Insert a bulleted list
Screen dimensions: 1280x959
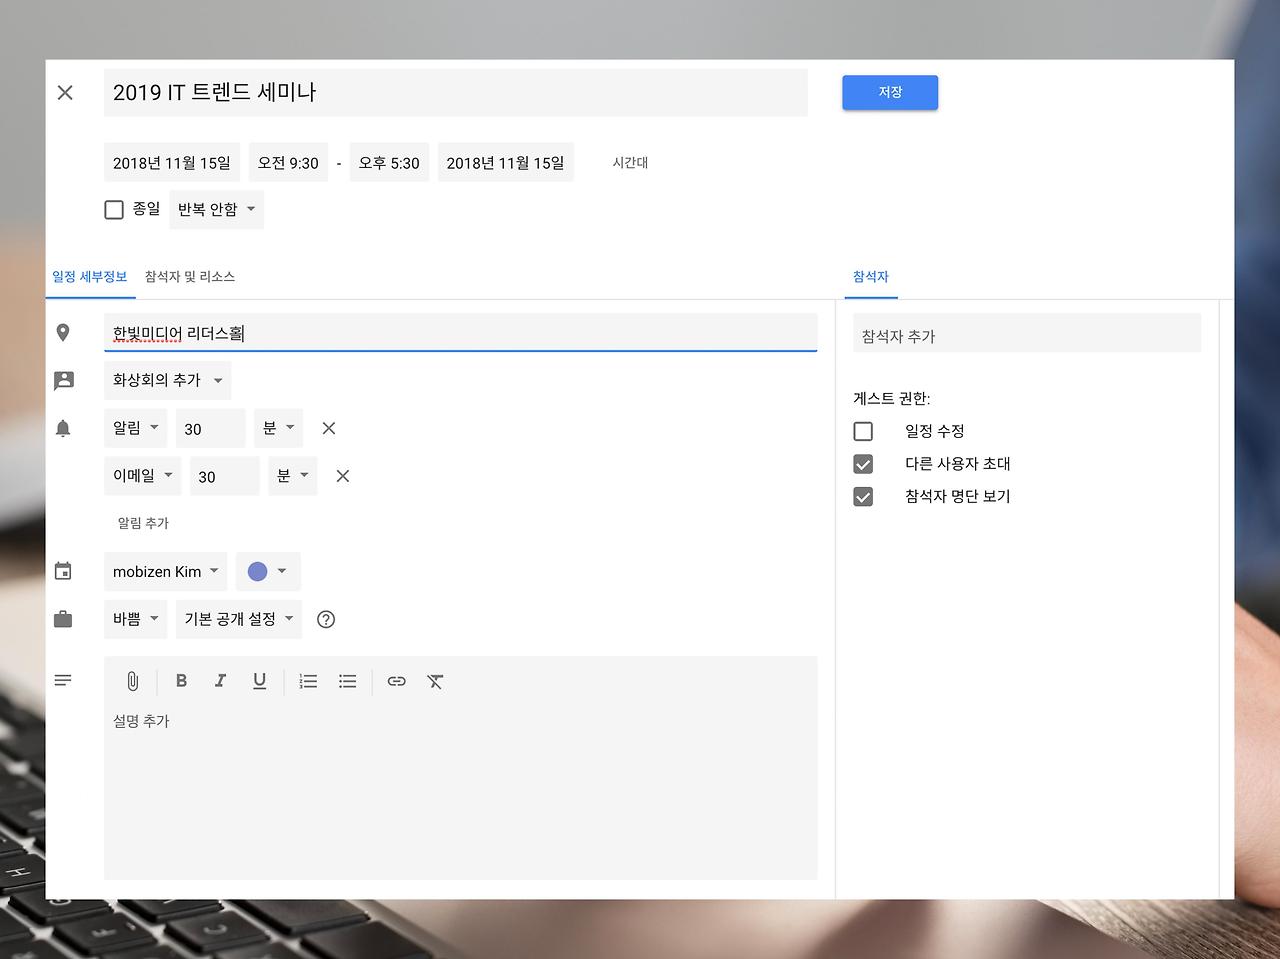[x=347, y=681]
